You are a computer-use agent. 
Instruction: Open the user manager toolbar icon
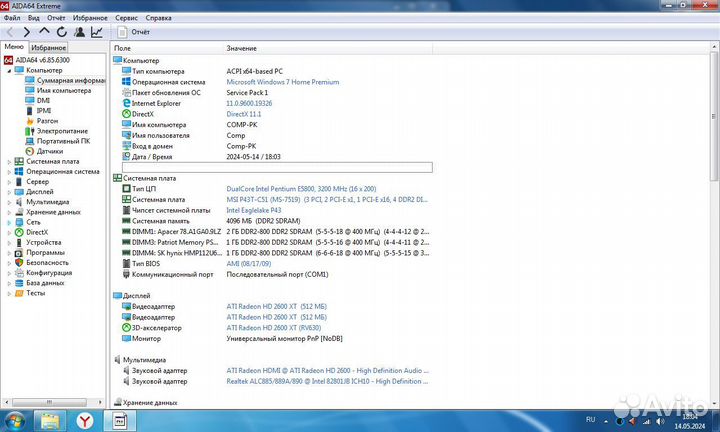pyautogui.click(x=79, y=32)
